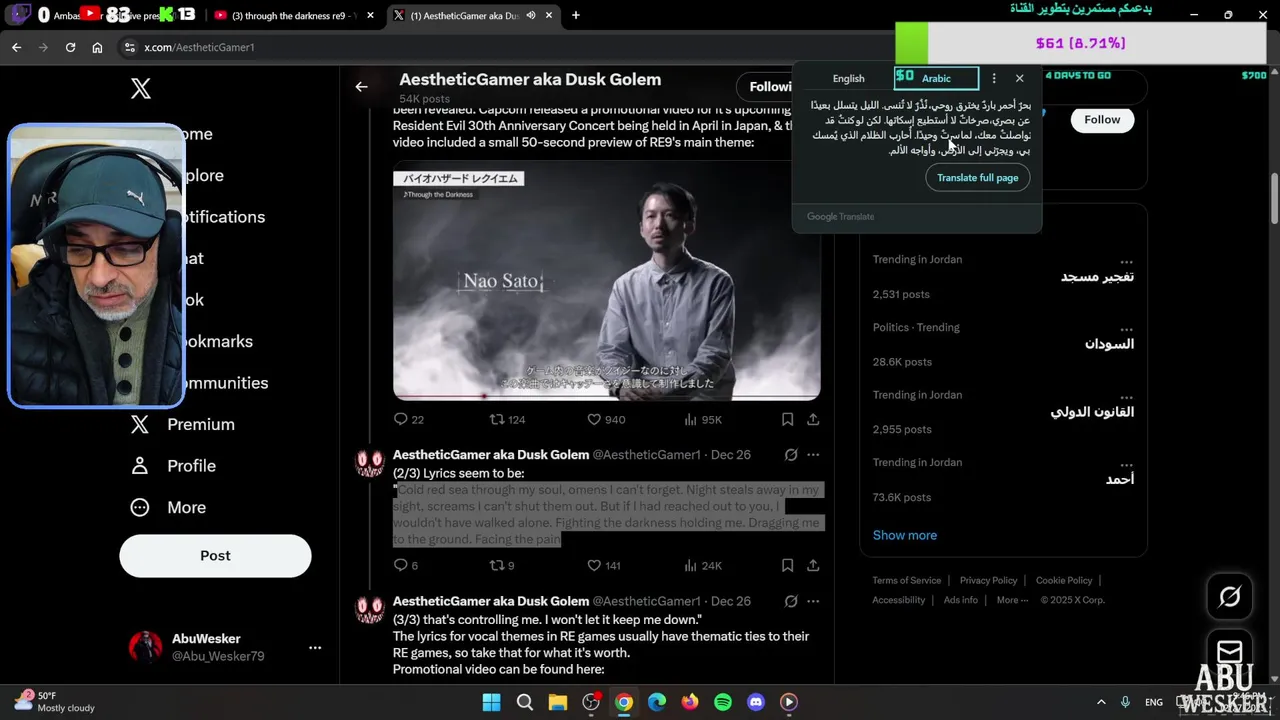Viewport: 1280px width, 720px height.
Task: Click the Chrome home button
Action: point(97,47)
